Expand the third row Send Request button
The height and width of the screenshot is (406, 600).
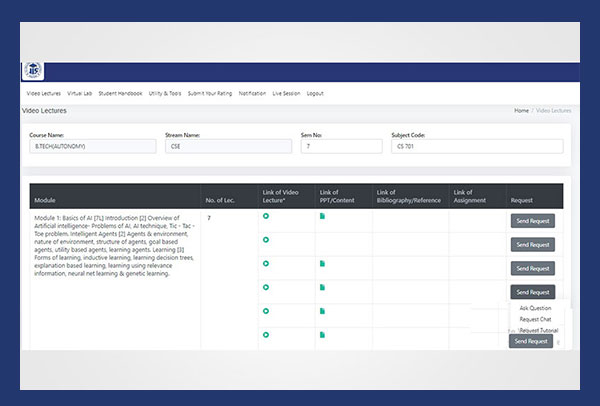(x=532, y=268)
